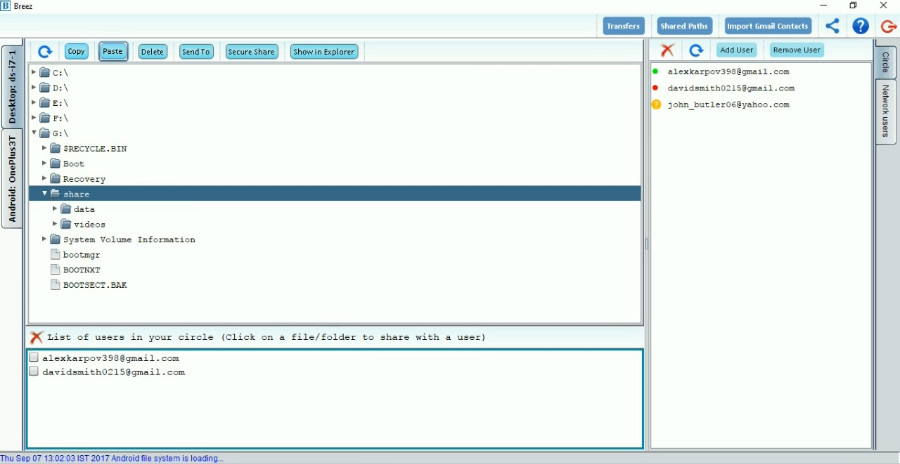This screenshot has height=464, width=900.
Task: Click the vertical splitter handle between panels
Action: coord(646,244)
